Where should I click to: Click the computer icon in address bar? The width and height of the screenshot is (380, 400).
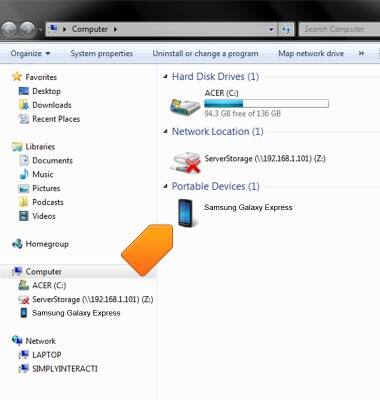pyautogui.click(x=53, y=29)
